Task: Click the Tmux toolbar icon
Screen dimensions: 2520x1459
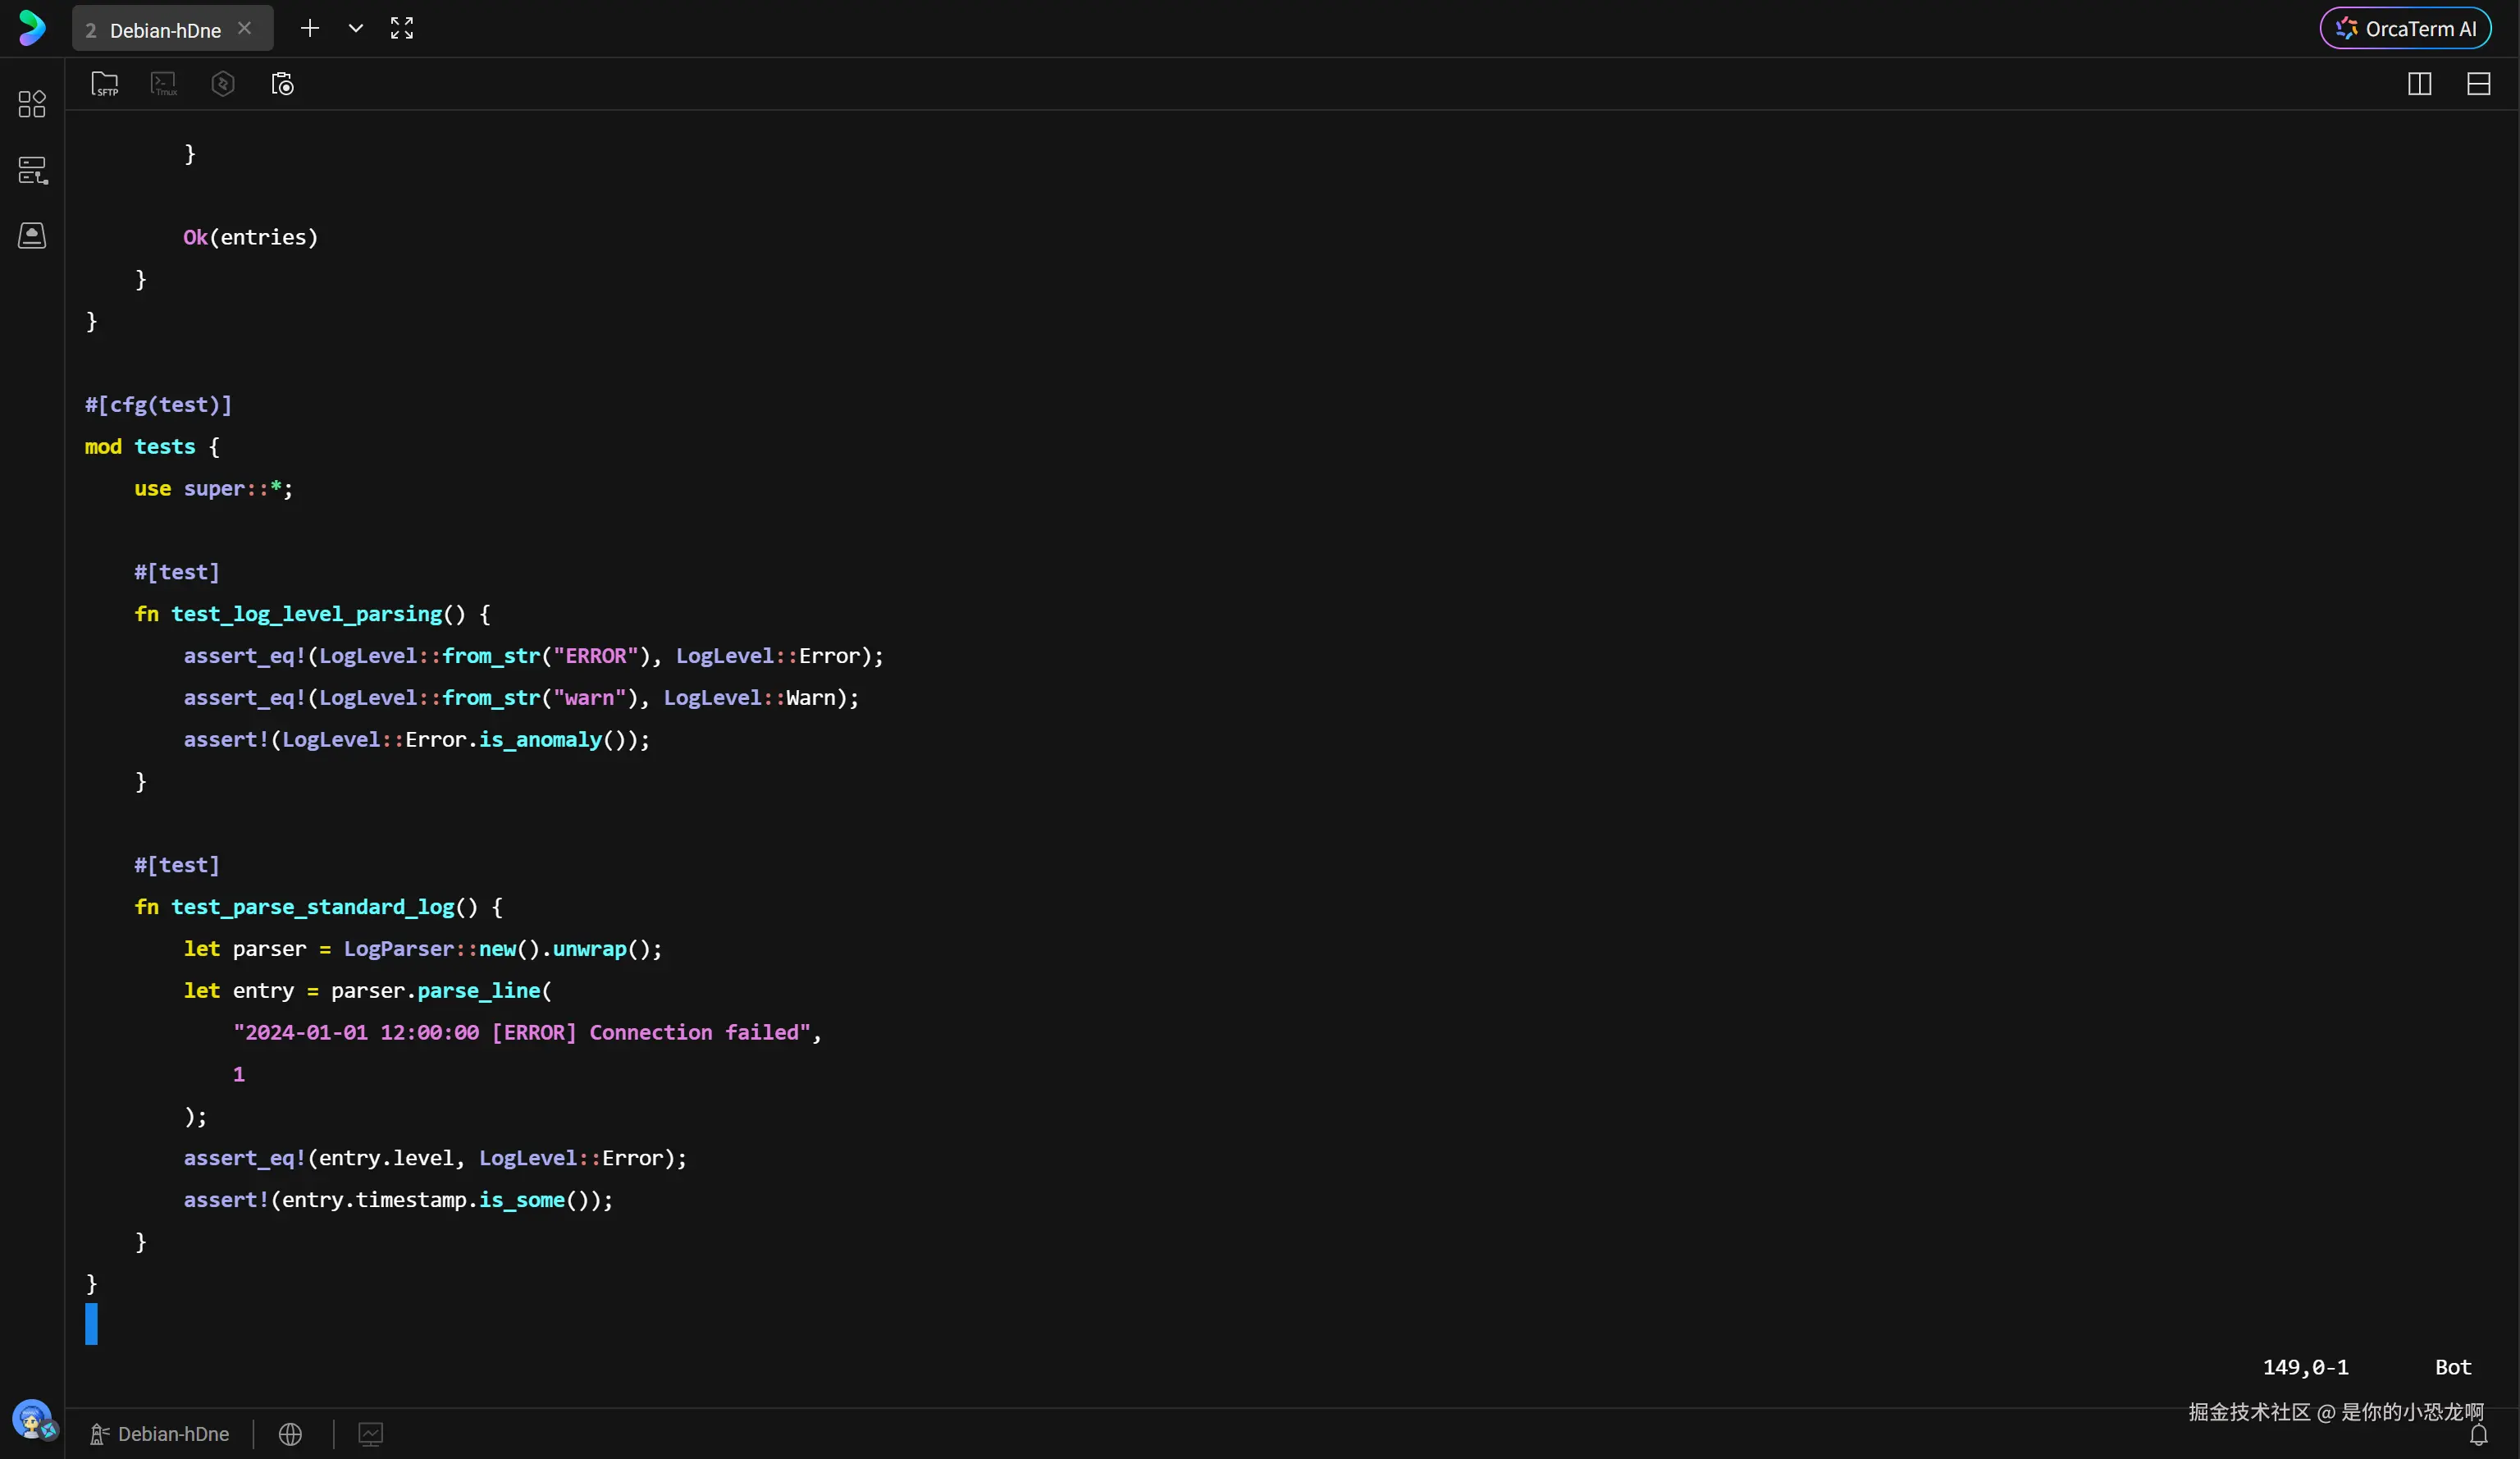Action: click(164, 84)
